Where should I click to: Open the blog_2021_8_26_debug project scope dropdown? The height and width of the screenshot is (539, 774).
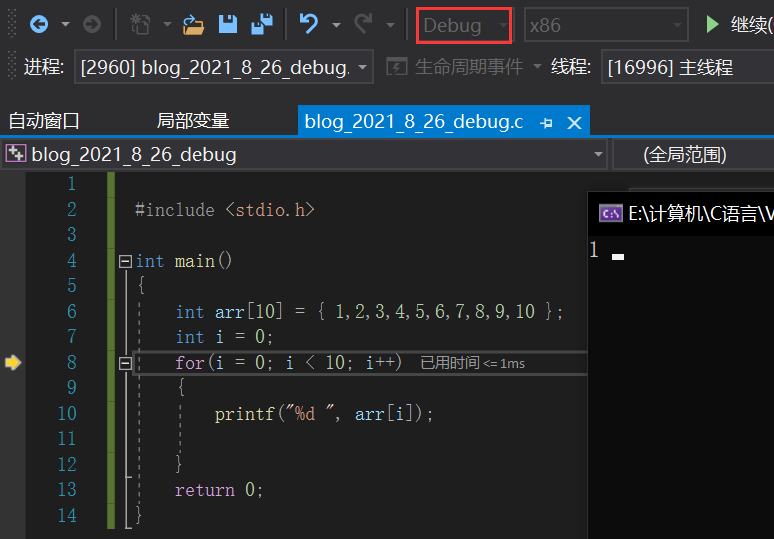304,154
